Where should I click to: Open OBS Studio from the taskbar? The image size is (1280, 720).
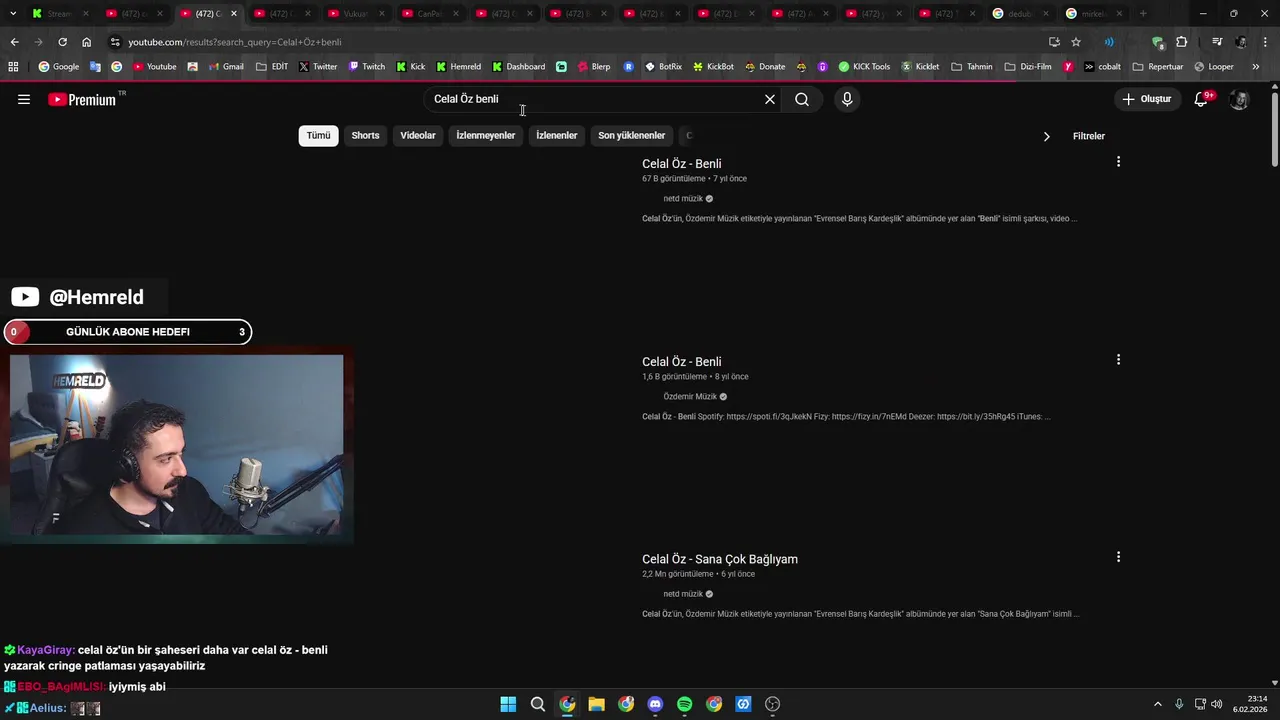pyautogui.click(x=772, y=704)
